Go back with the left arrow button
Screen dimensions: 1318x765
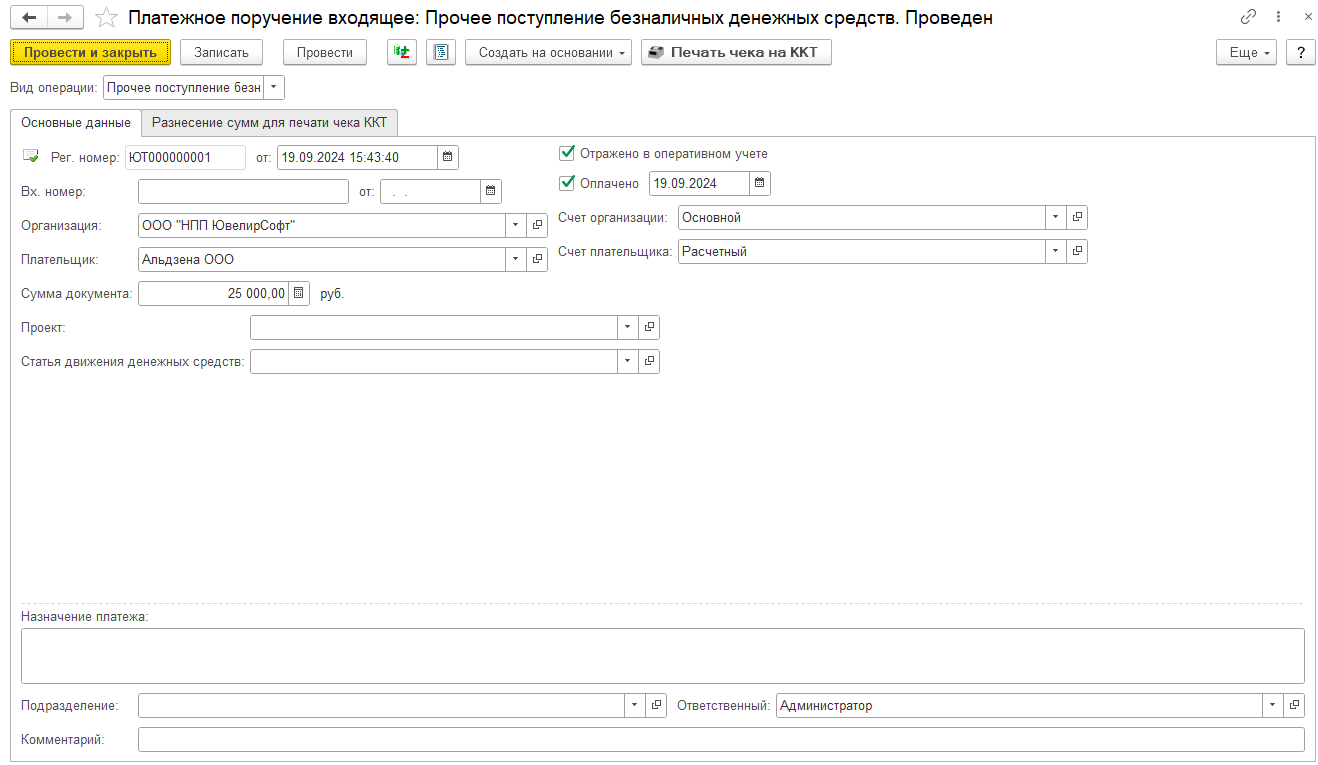28,18
